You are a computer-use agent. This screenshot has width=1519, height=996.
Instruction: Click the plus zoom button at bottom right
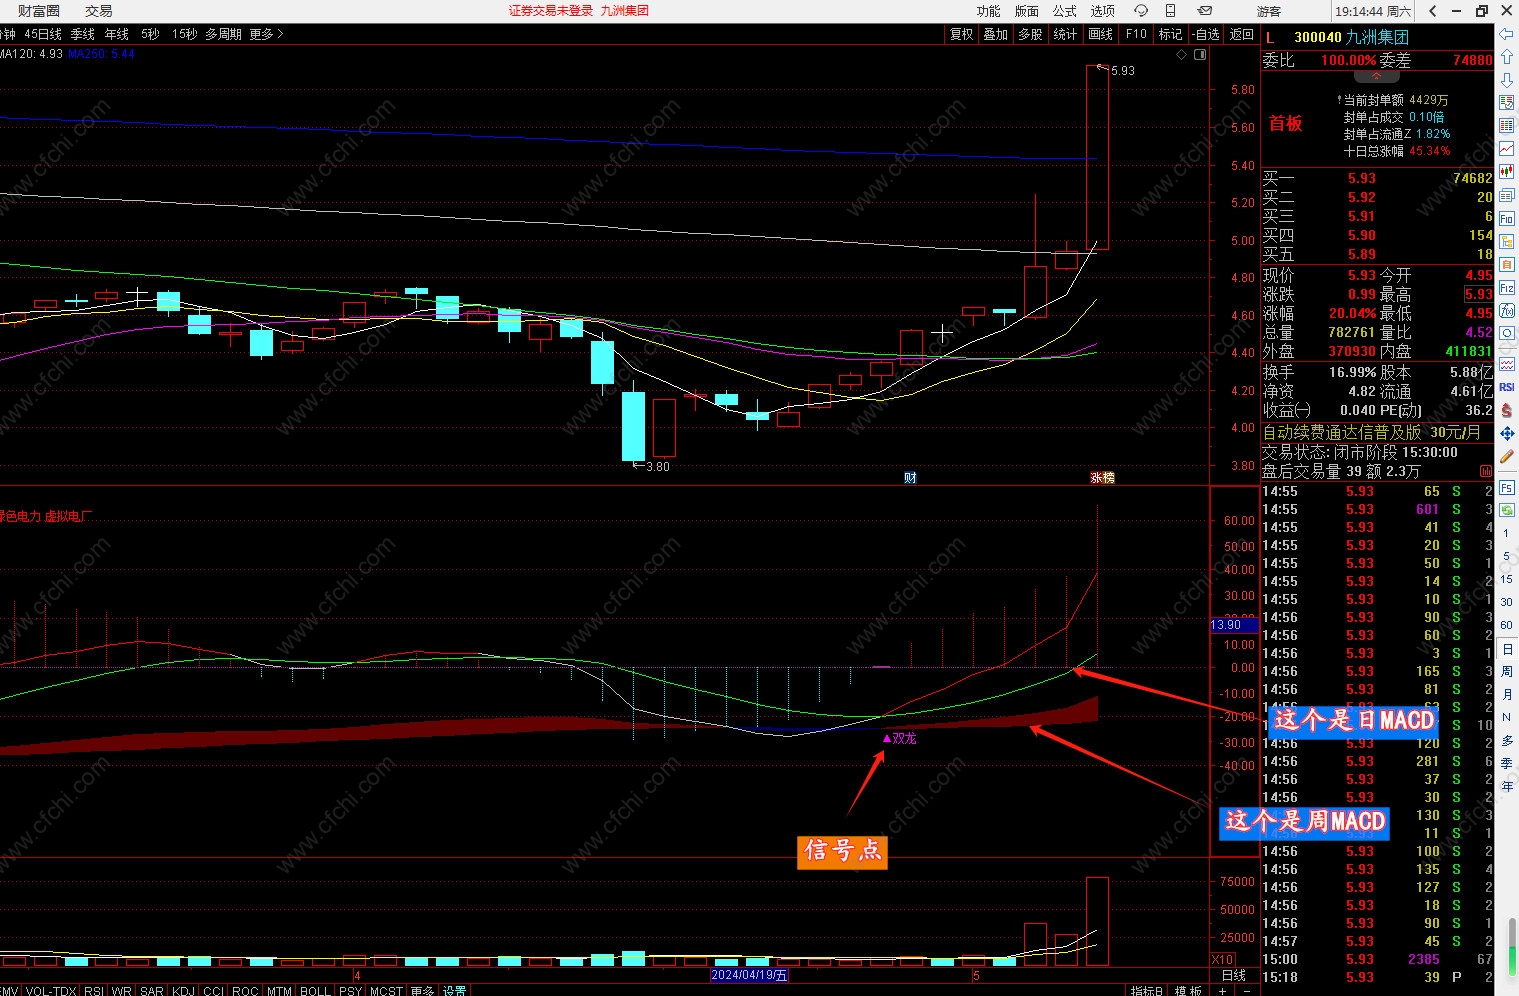click(x=1222, y=990)
